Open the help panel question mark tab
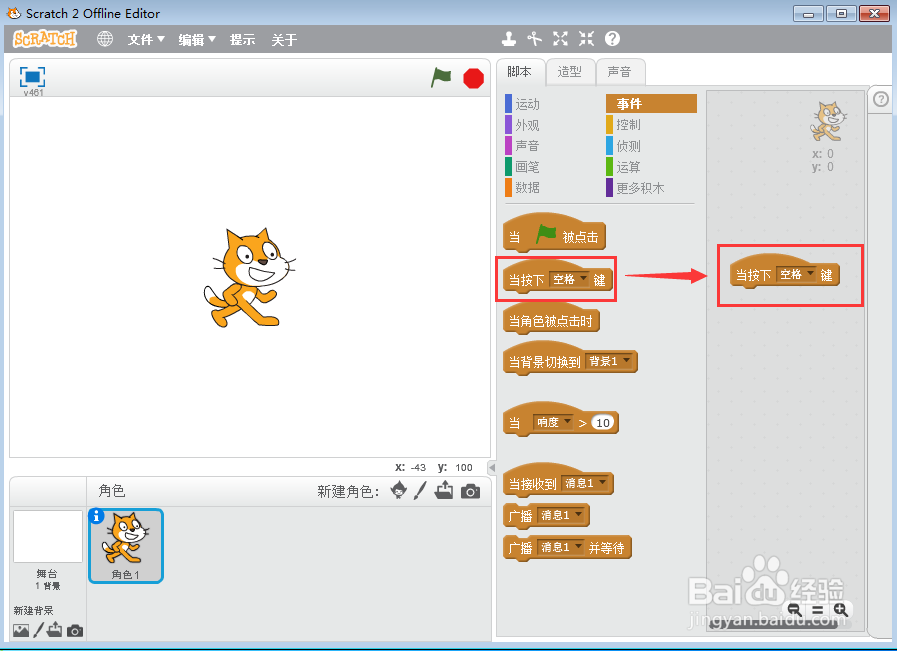This screenshot has height=651, width=897. (881, 100)
